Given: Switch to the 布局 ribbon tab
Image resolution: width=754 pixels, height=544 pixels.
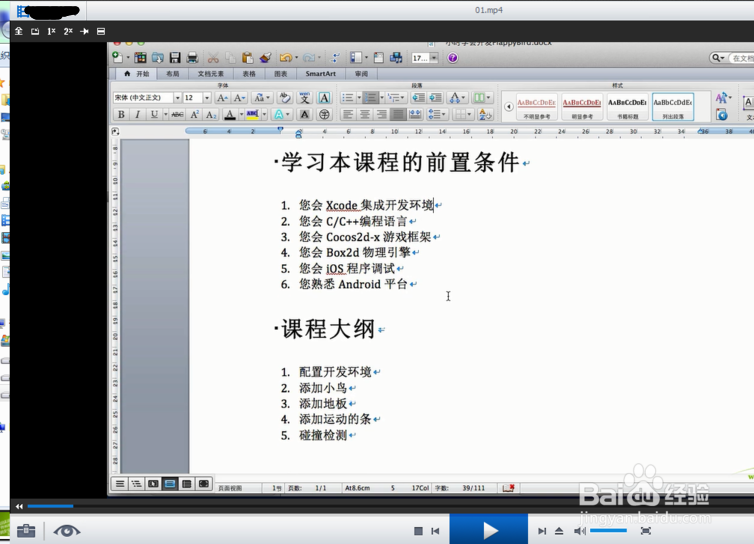Looking at the screenshot, I should pyautogui.click(x=173, y=74).
